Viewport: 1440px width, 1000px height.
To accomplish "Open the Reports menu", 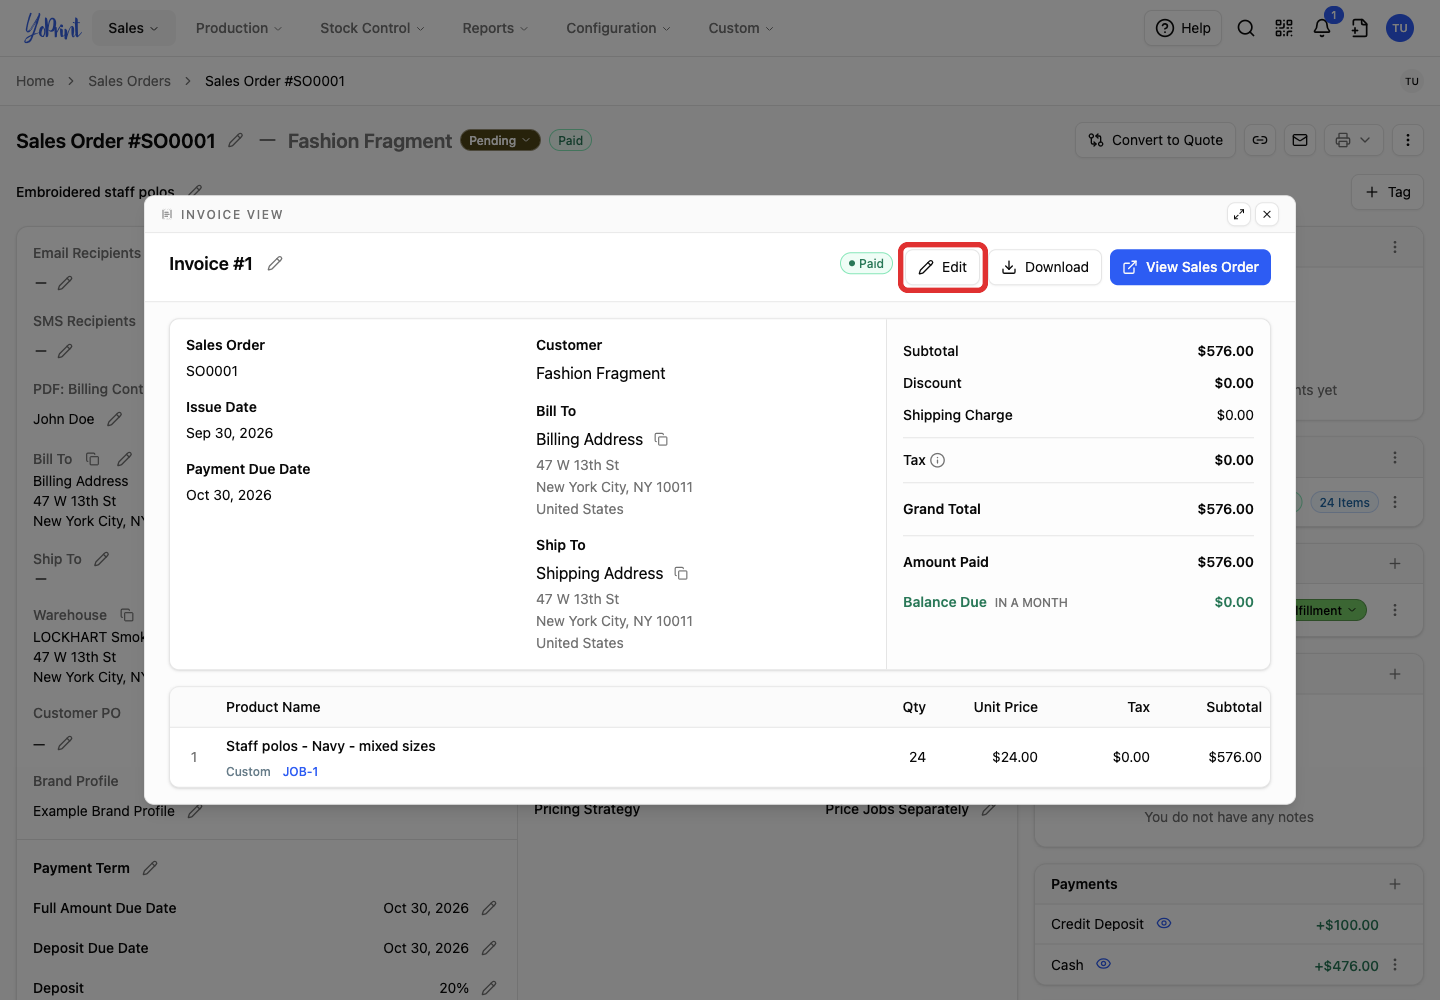I will point(495,28).
